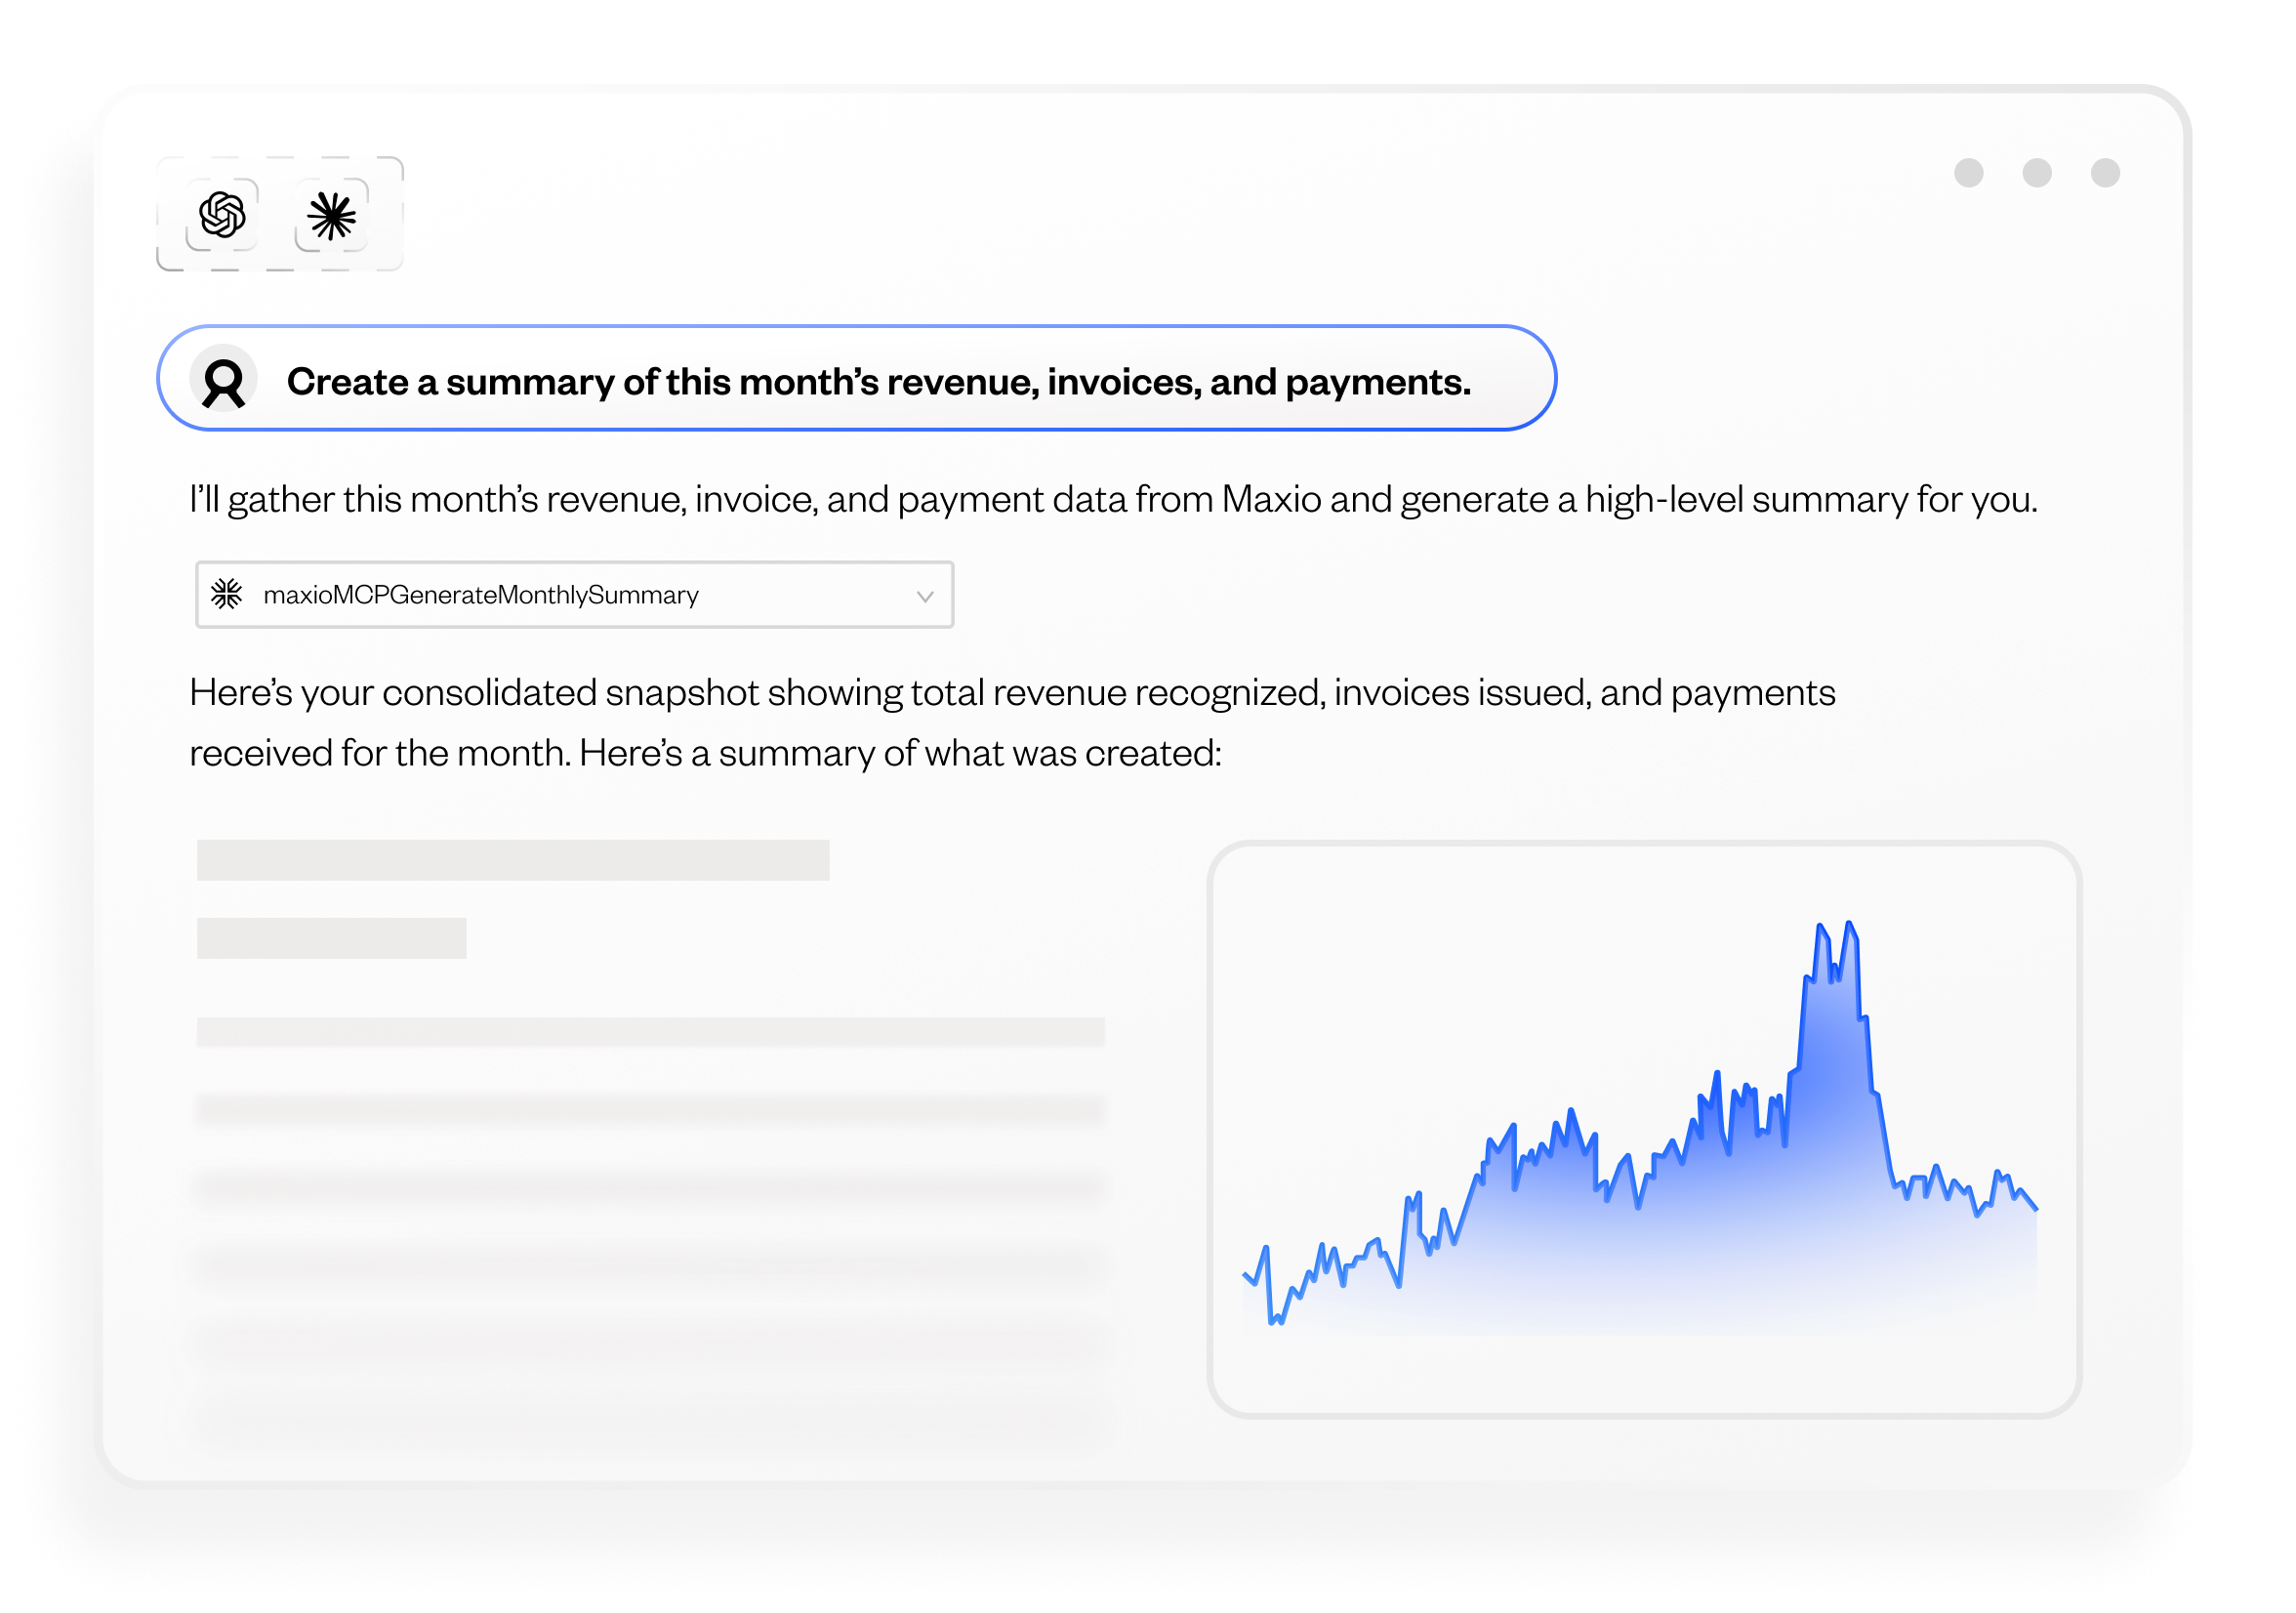
Task: Click the middle gray window dot
Action: tap(2036, 173)
